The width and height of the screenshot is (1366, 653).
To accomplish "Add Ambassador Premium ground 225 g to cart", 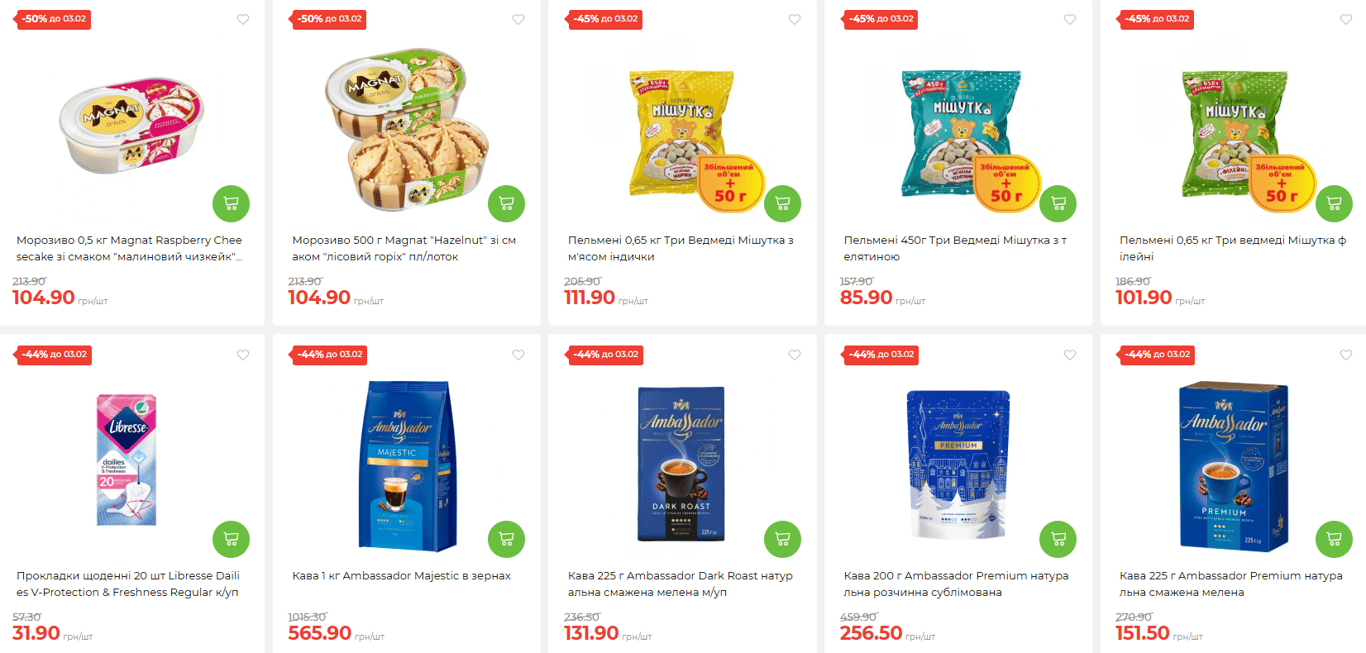I will tap(1333, 539).
